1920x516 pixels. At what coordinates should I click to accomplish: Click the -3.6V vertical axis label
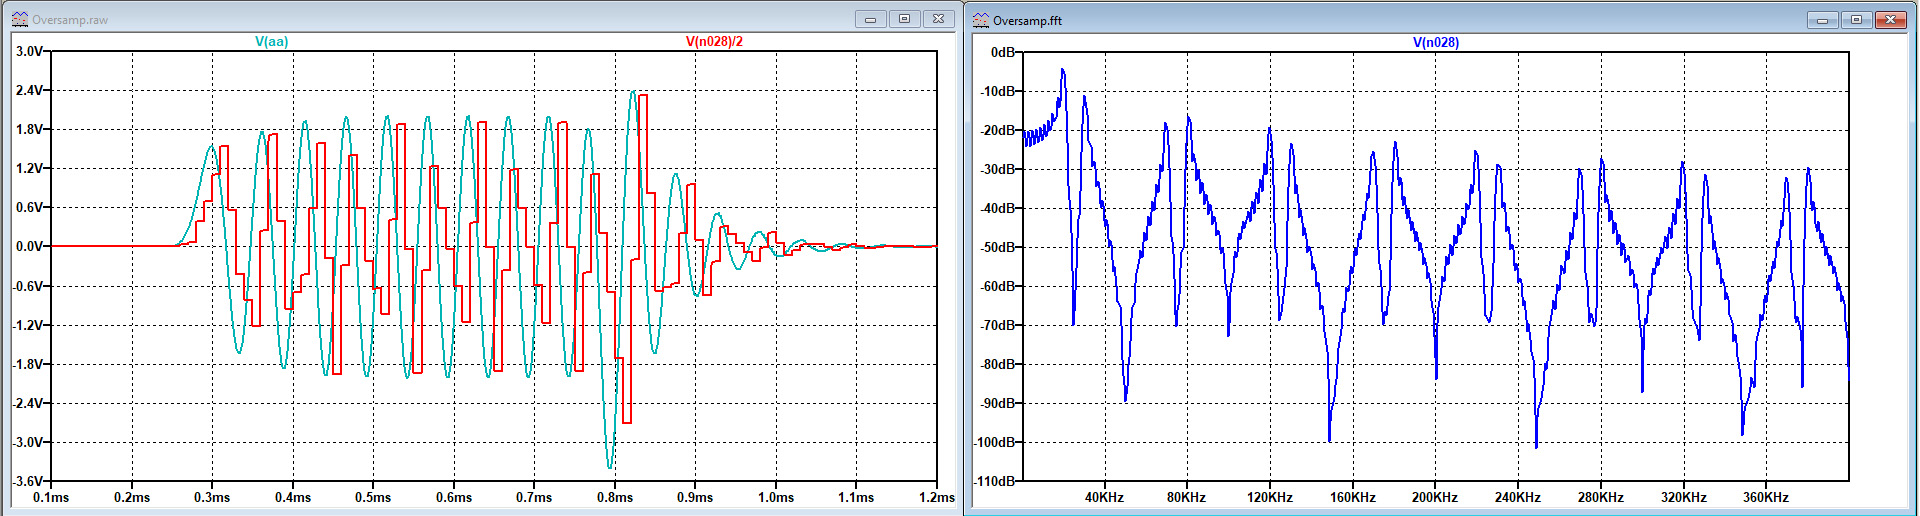pos(27,481)
